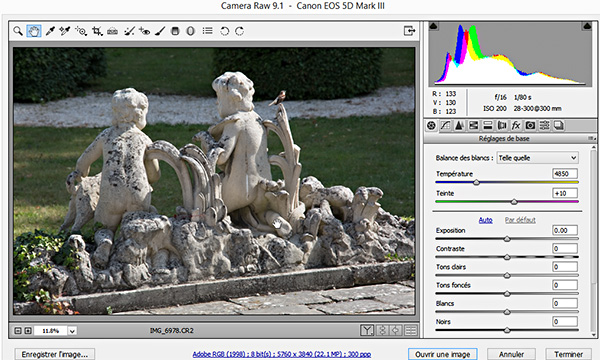Viewport: 600px width, 360px height.
Task: Click the Noirs value field
Action: click(565, 322)
